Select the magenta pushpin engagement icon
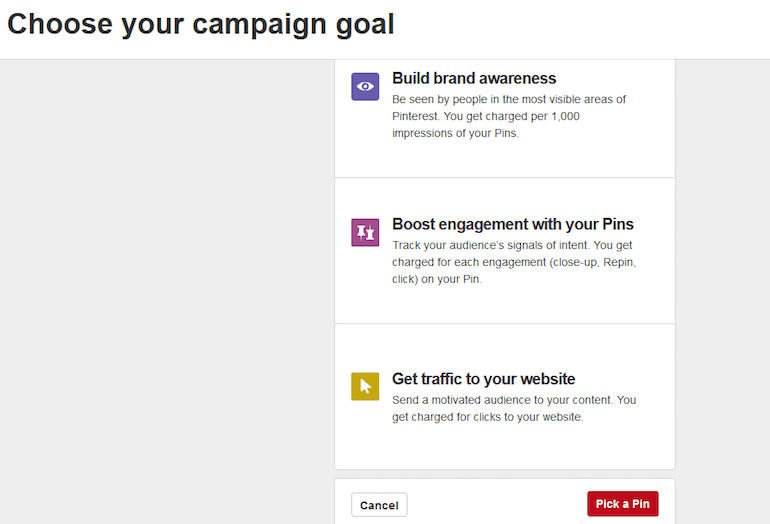The image size is (770, 524). (365, 232)
